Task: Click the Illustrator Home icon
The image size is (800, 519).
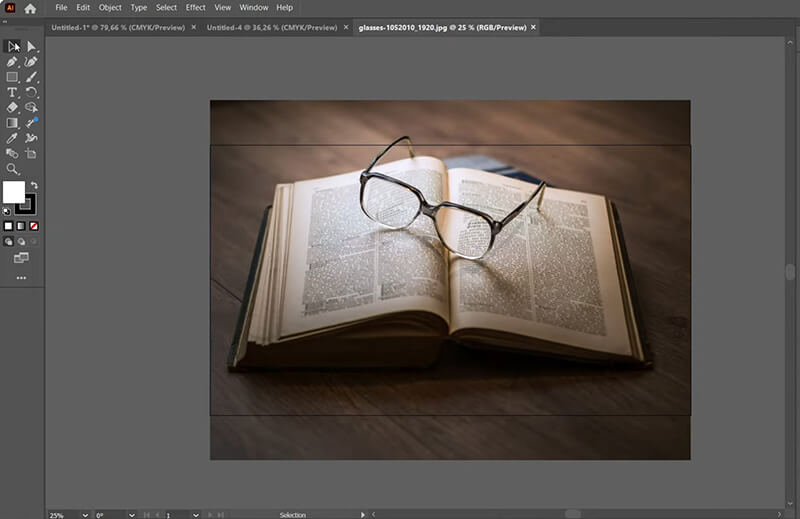Action: click(x=30, y=8)
